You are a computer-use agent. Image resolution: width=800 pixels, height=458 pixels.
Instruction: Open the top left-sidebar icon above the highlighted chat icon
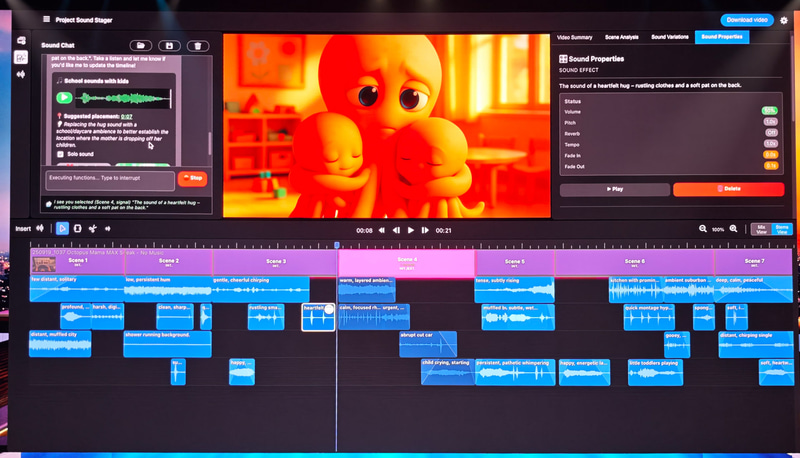click(x=21, y=40)
